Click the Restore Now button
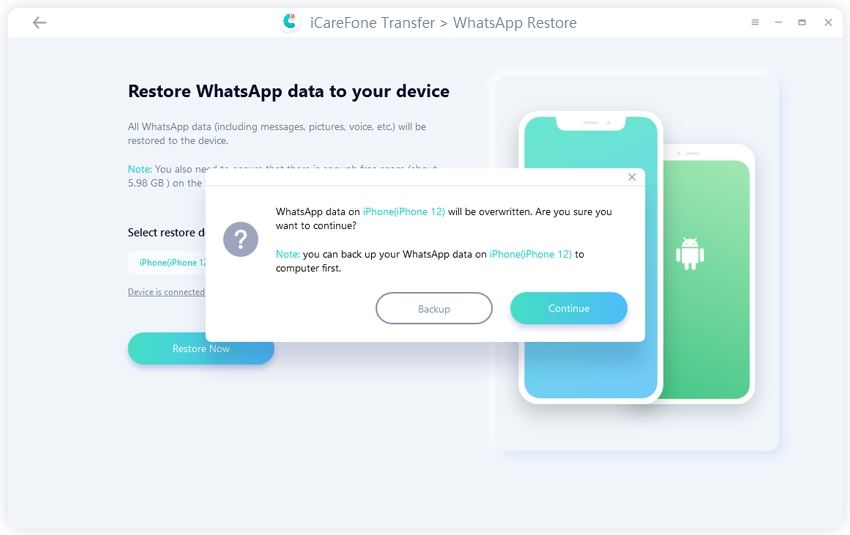 coord(201,349)
